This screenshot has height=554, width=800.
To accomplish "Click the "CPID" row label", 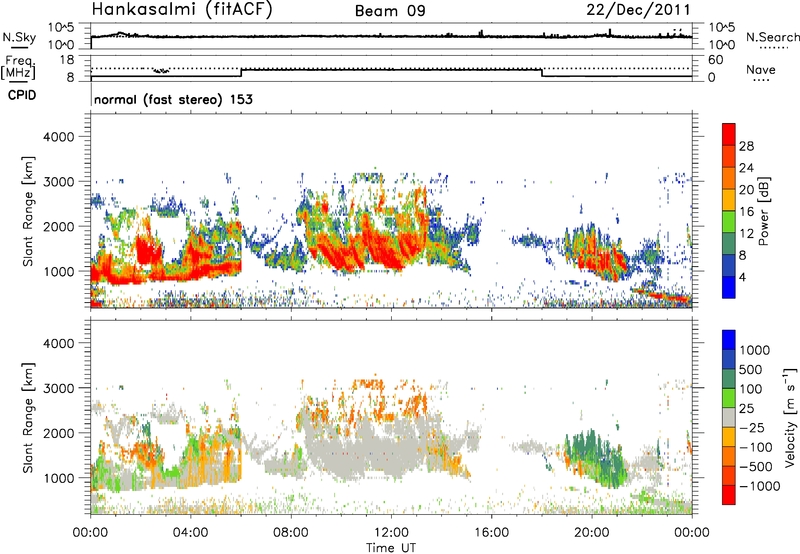I will 22,95.
